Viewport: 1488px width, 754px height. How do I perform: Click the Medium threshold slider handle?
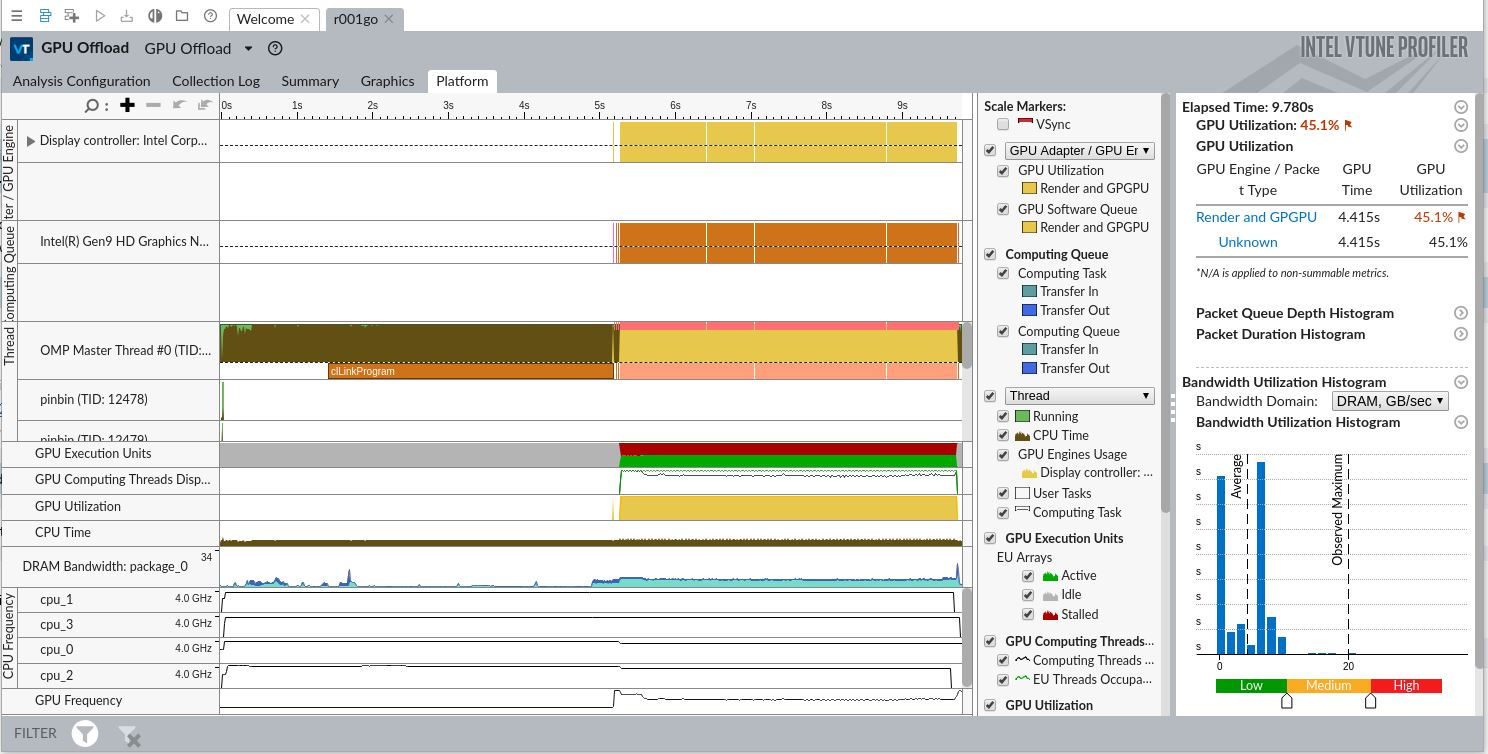pyautogui.click(x=1287, y=702)
